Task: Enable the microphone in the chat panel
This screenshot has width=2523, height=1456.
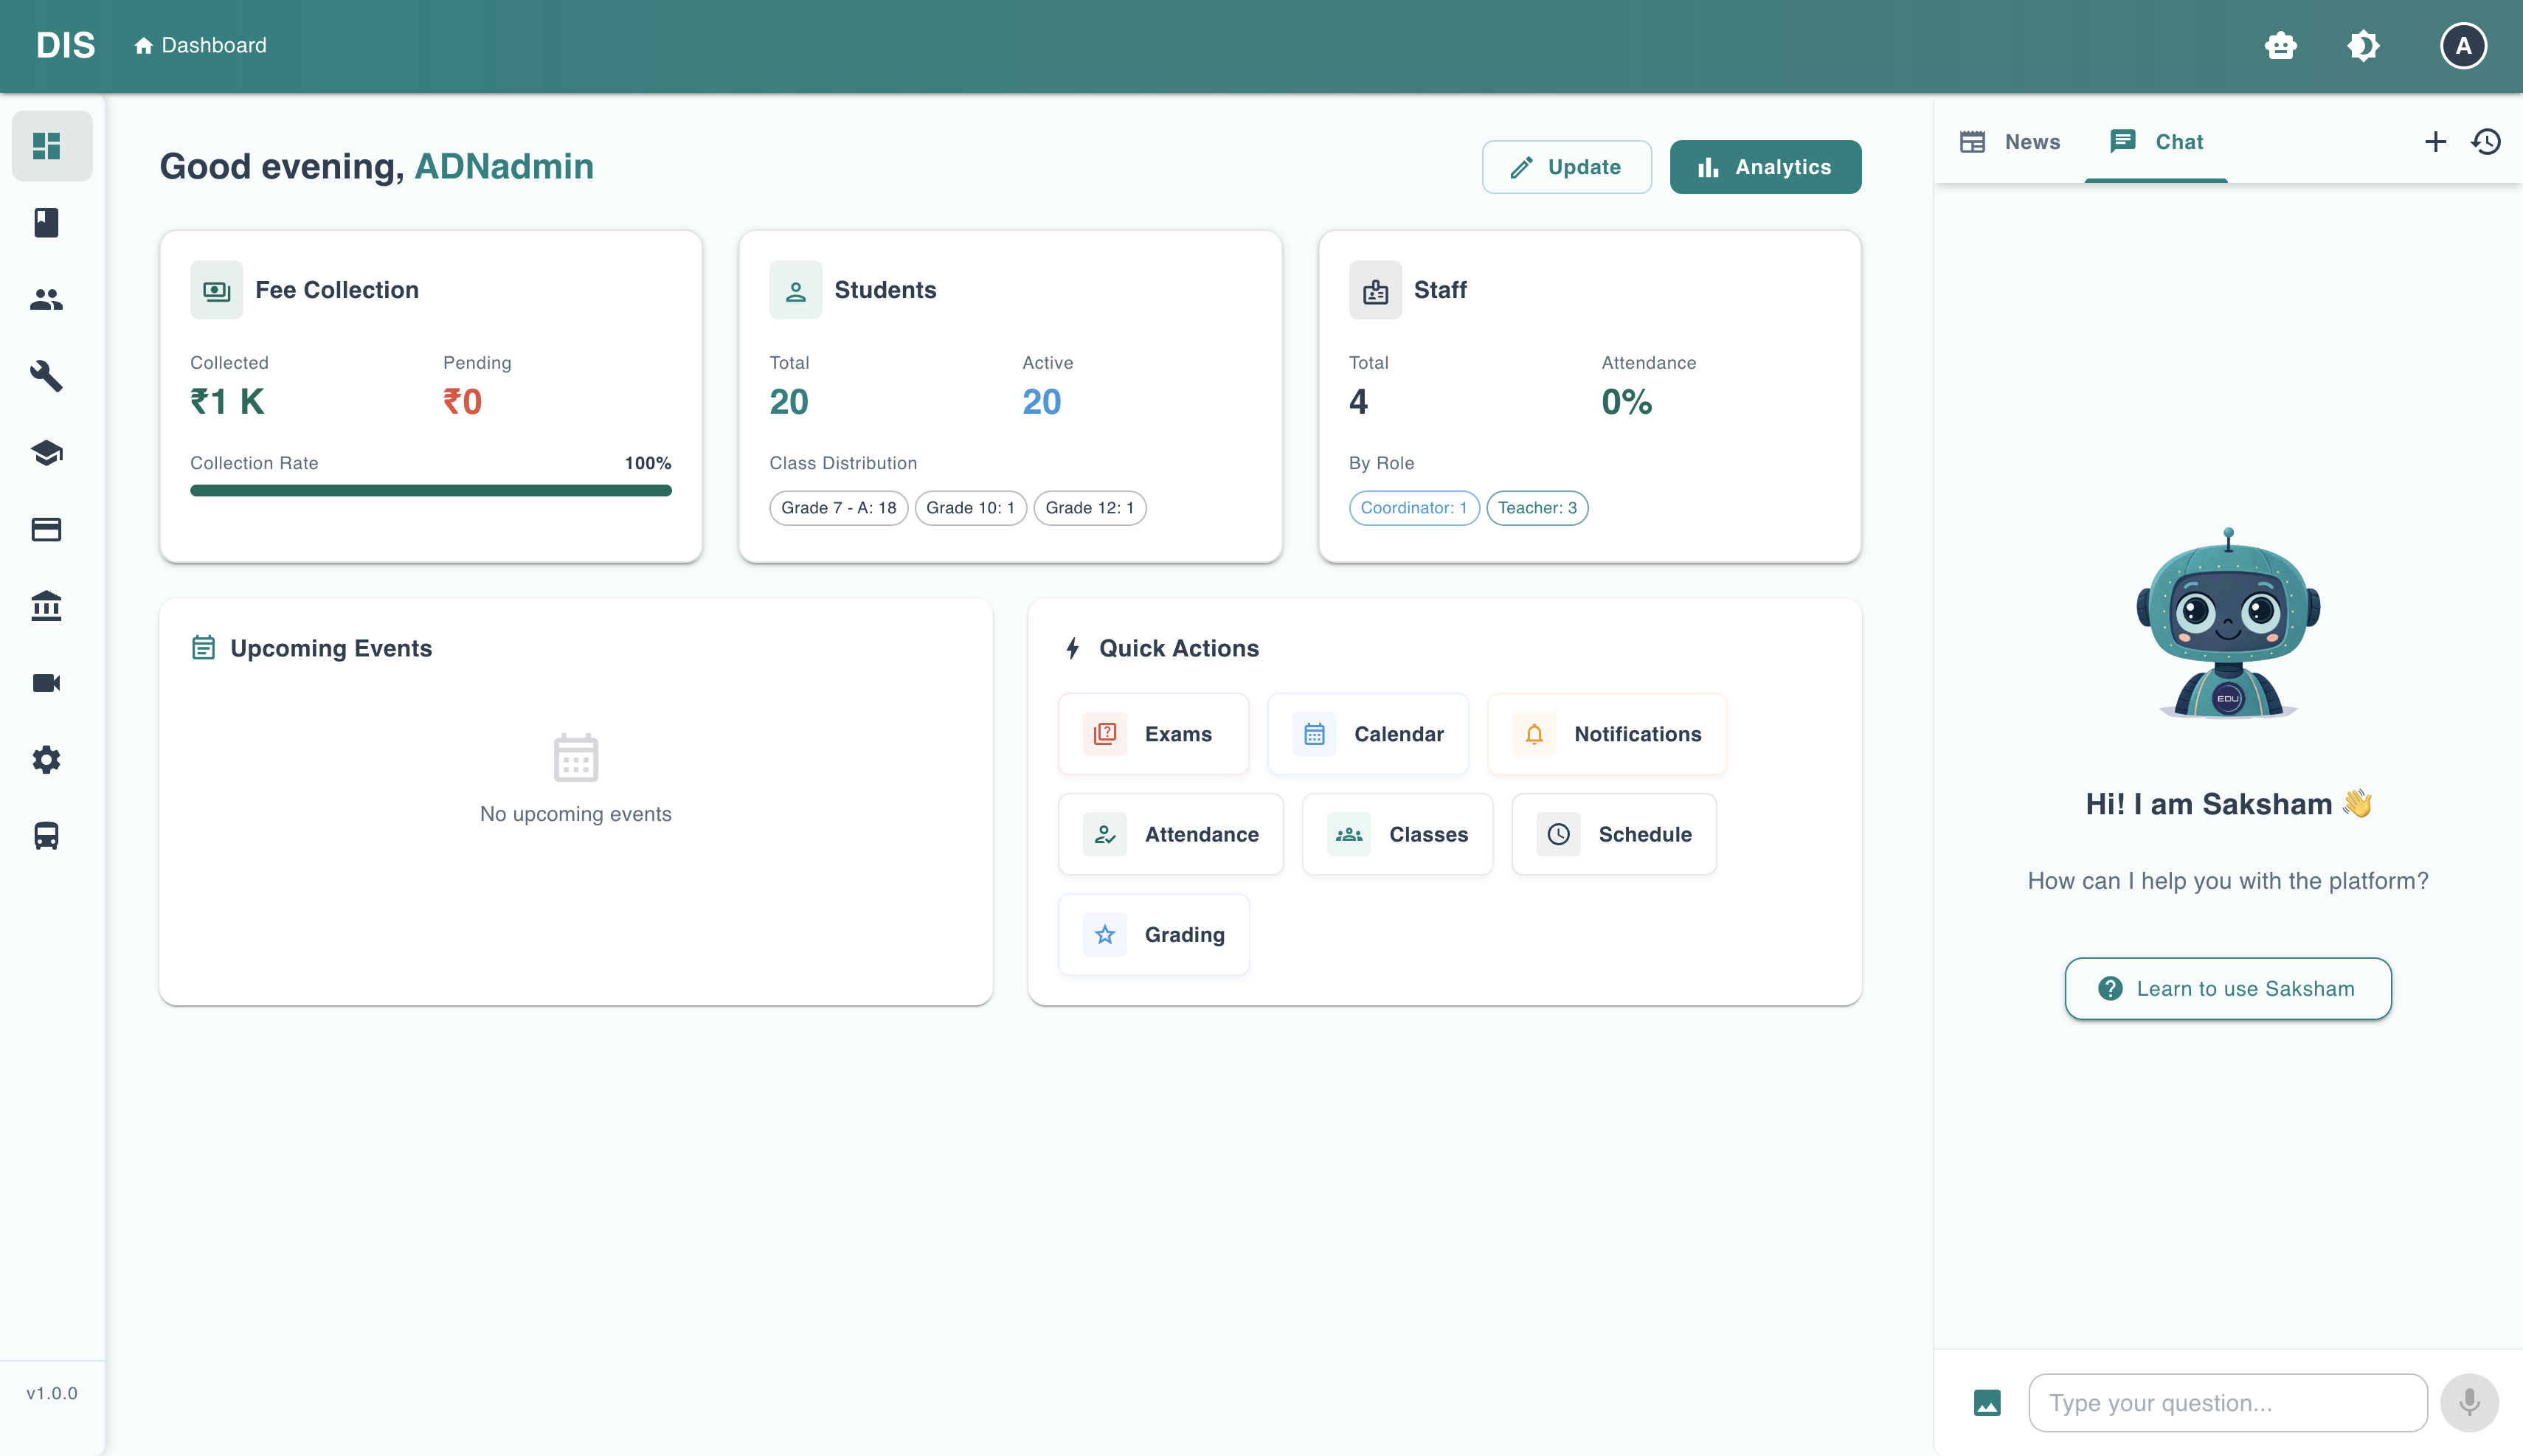Action: [2468, 1402]
